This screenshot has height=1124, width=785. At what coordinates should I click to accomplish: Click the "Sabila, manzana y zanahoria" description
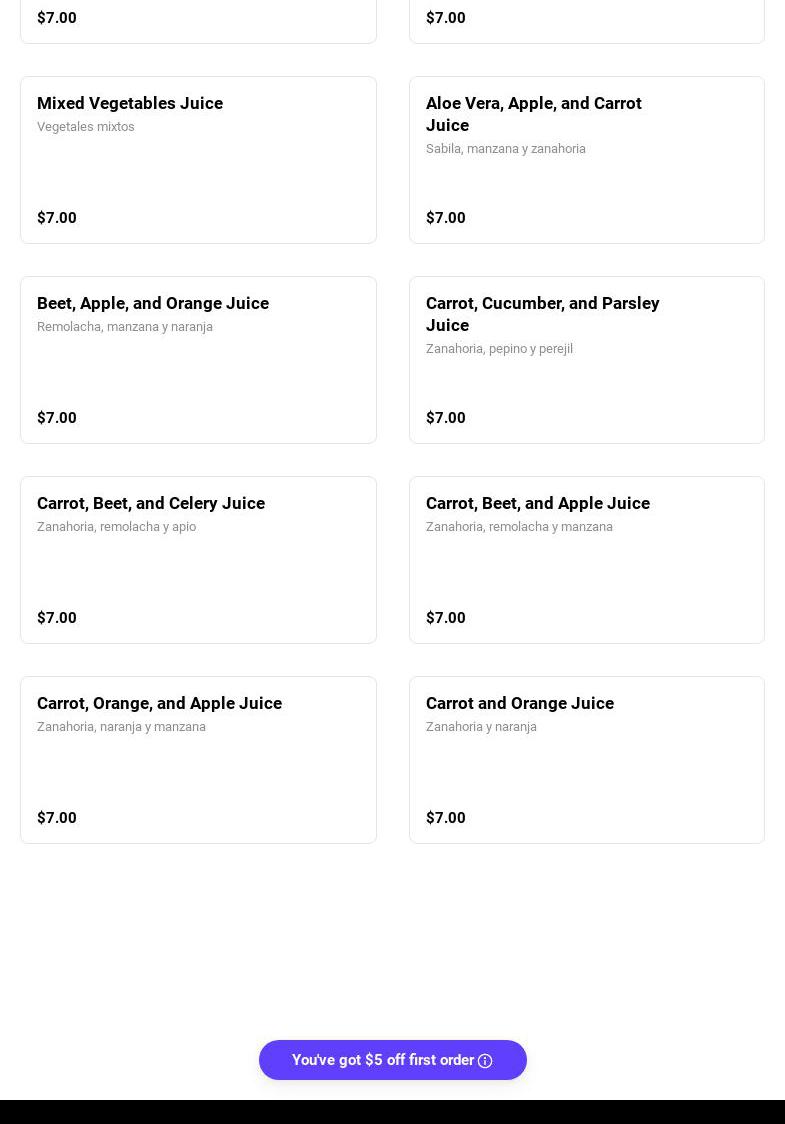[x=506, y=149]
